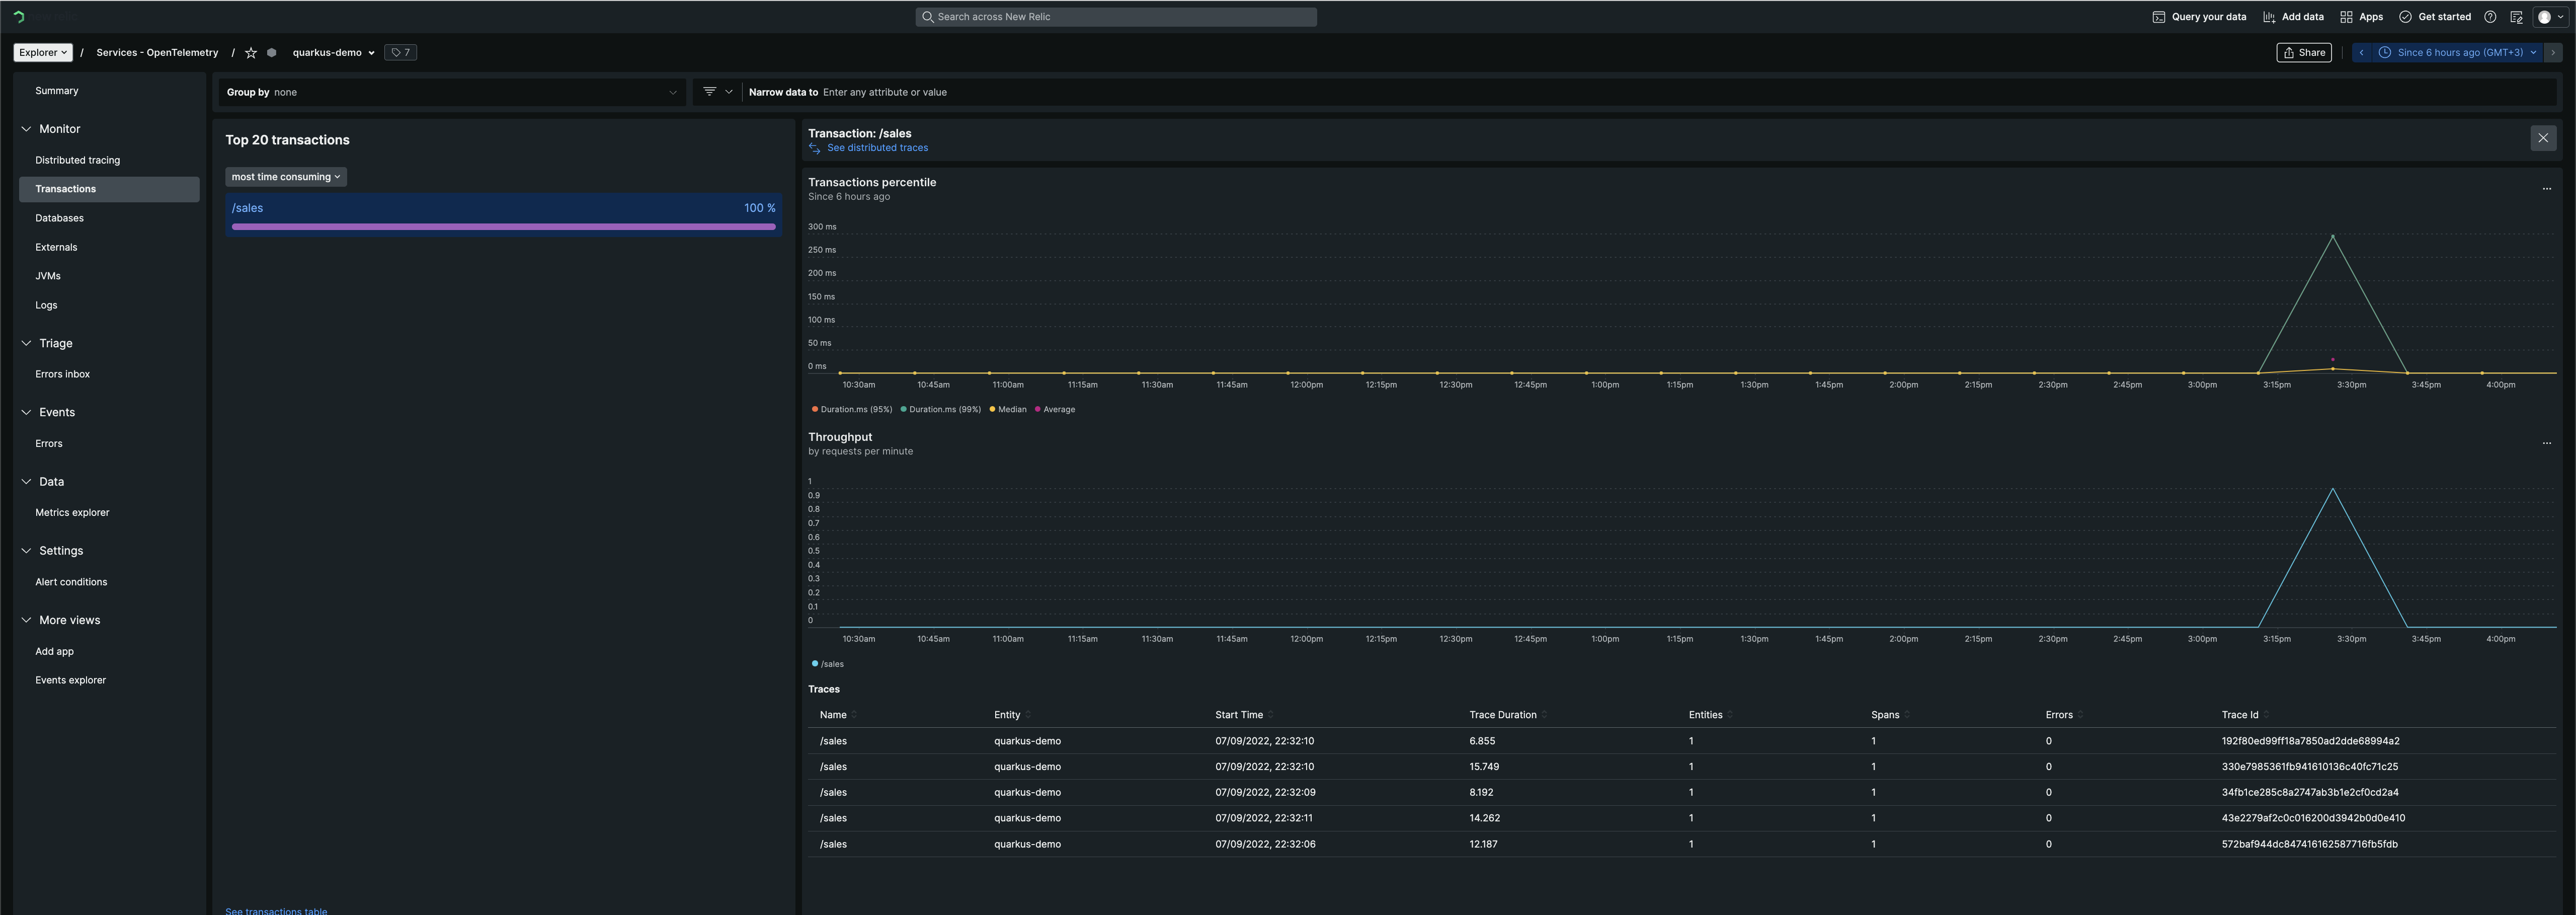Viewport: 2576px width, 915px height.
Task: Toggle Median legend series visibility
Action: (x=1008, y=410)
